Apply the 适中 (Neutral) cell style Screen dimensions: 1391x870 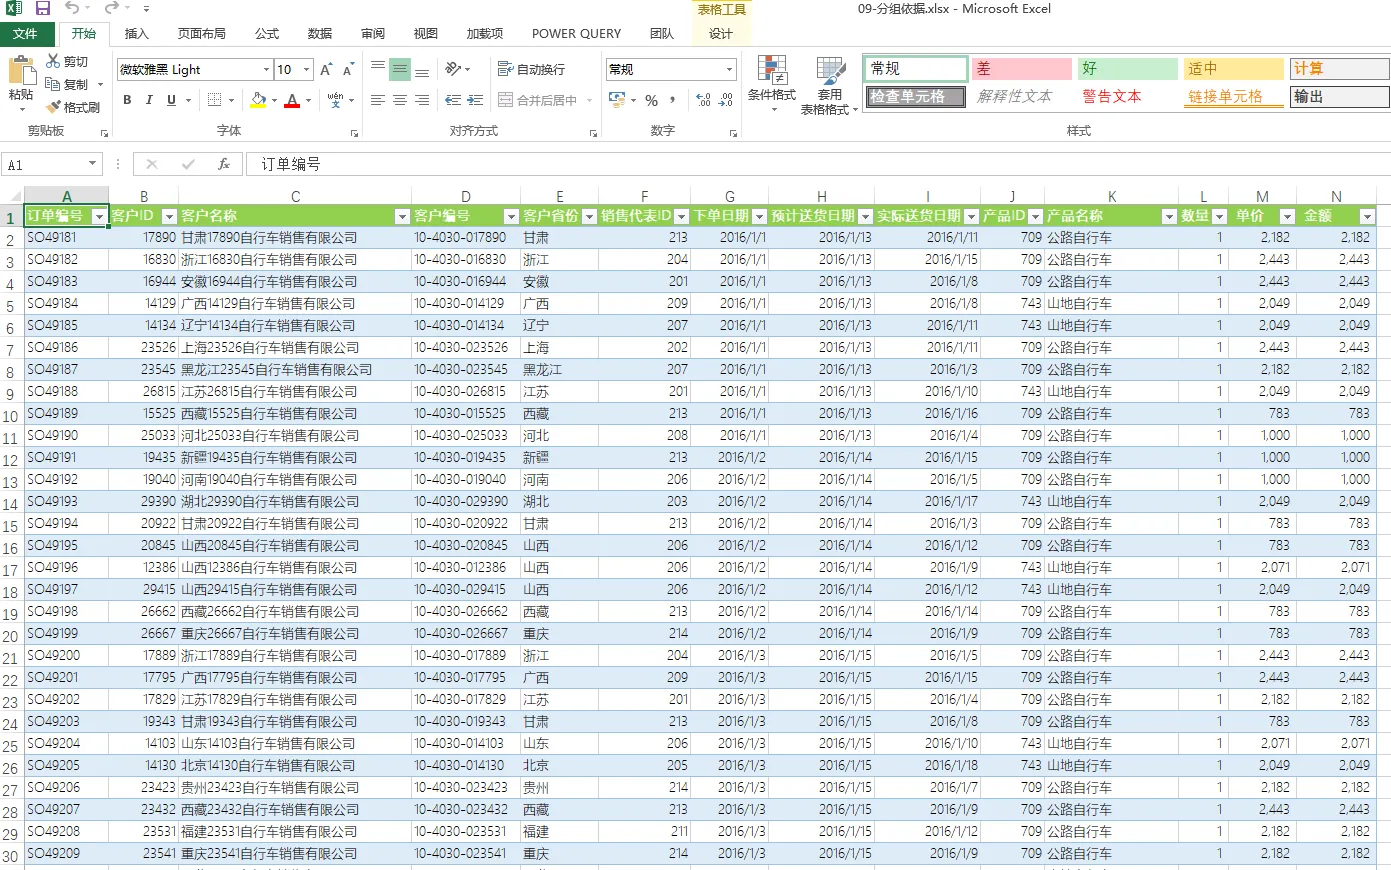point(1233,69)
